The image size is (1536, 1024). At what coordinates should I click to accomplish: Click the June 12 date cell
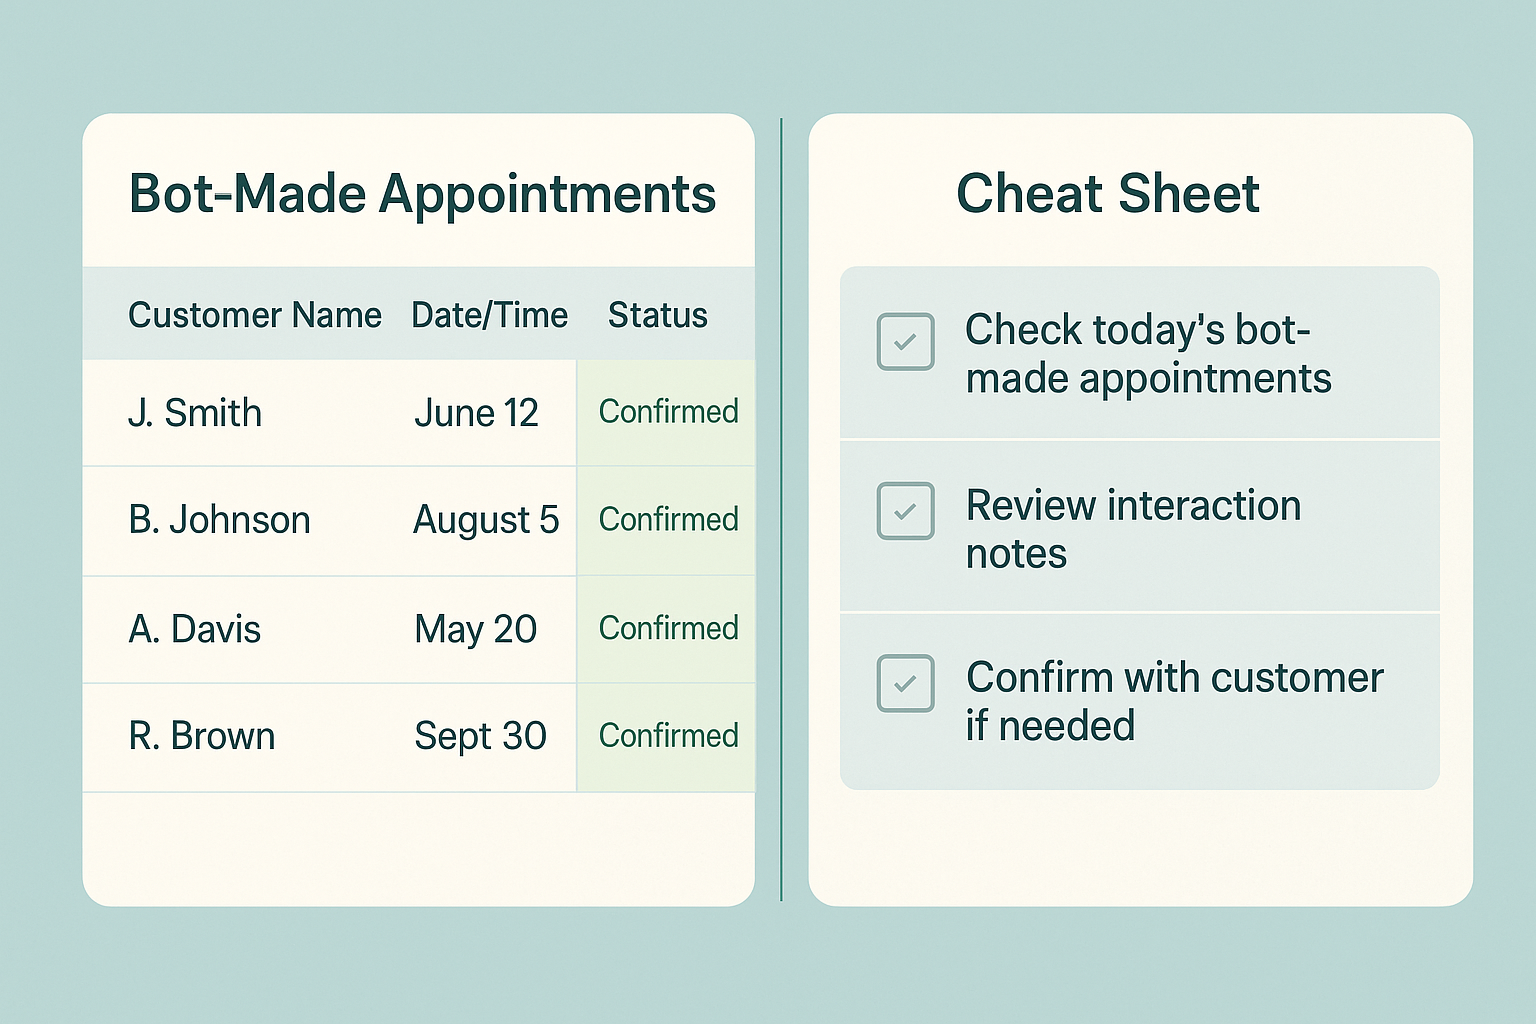[x=476, y=413]
